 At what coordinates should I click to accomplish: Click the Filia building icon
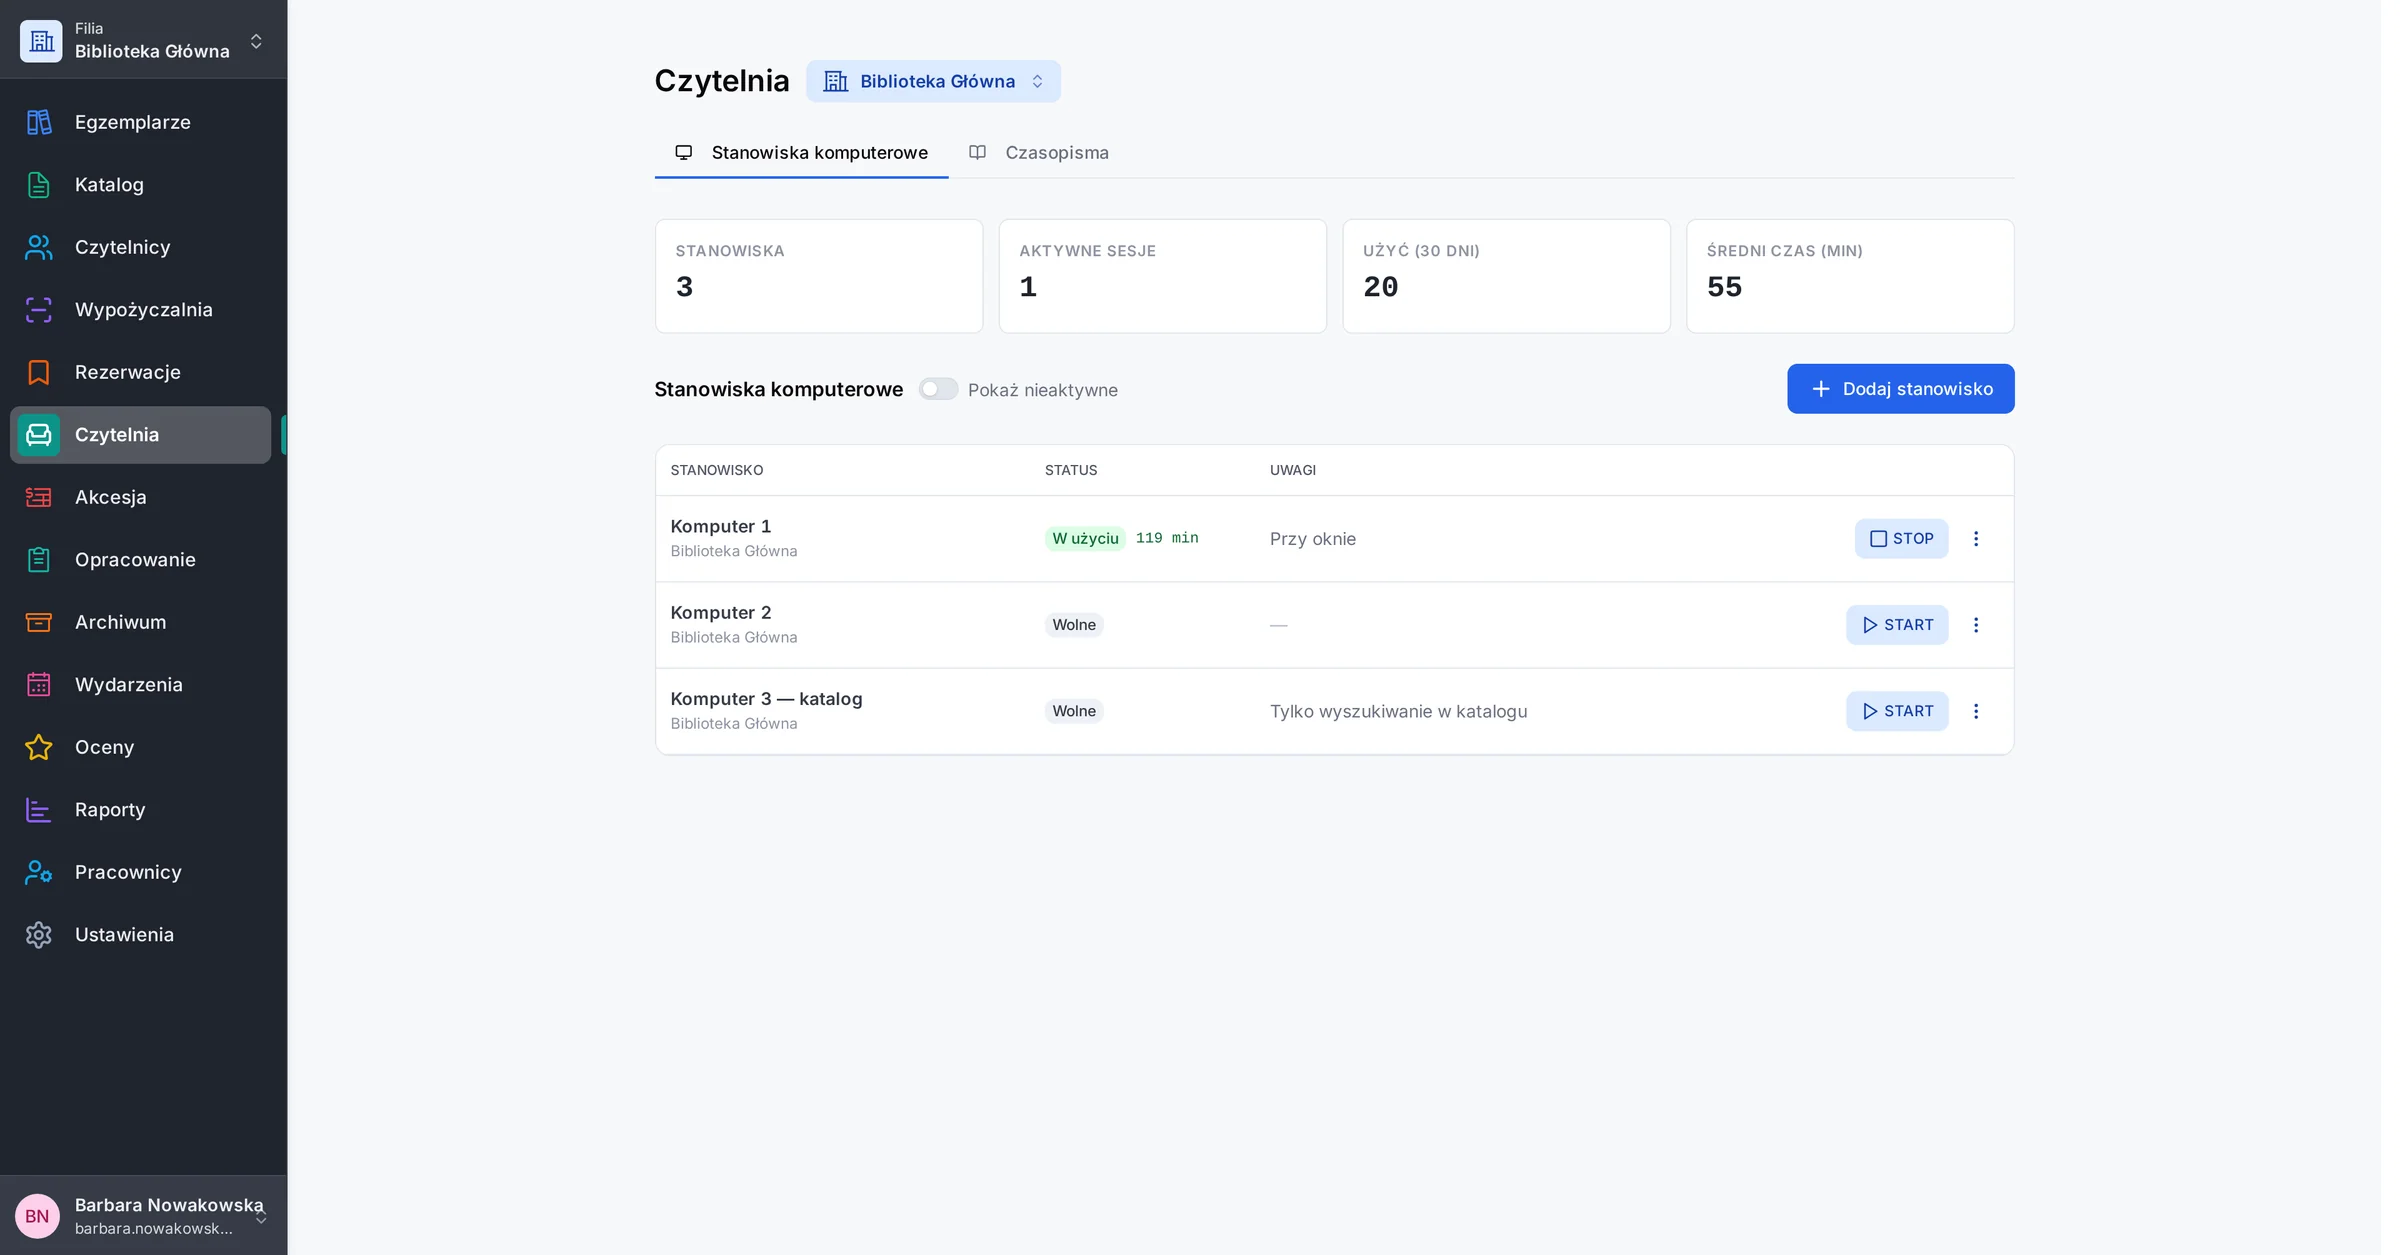pos(41,41)
